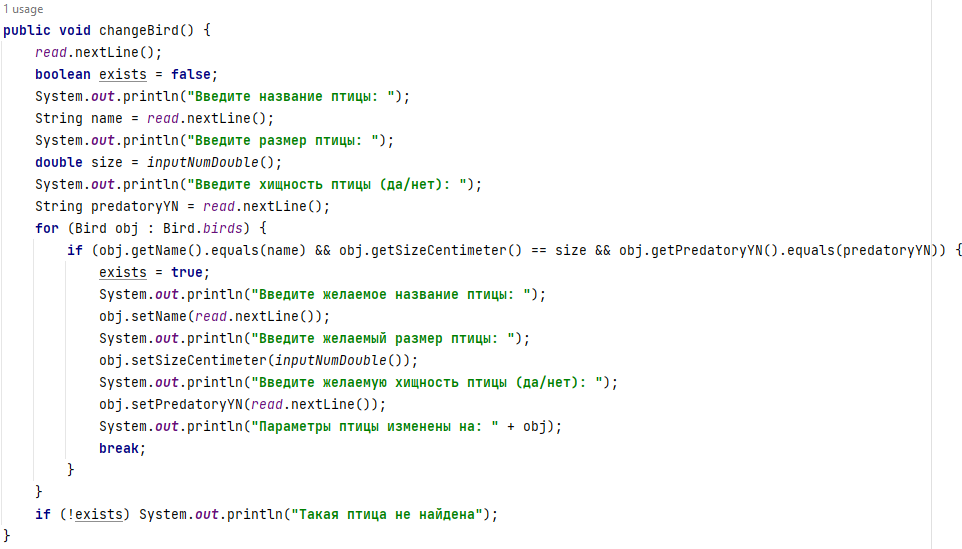Screen dimensions: 962x549
Task: Click the closing brace of the for loop
Action: point(39,492)
